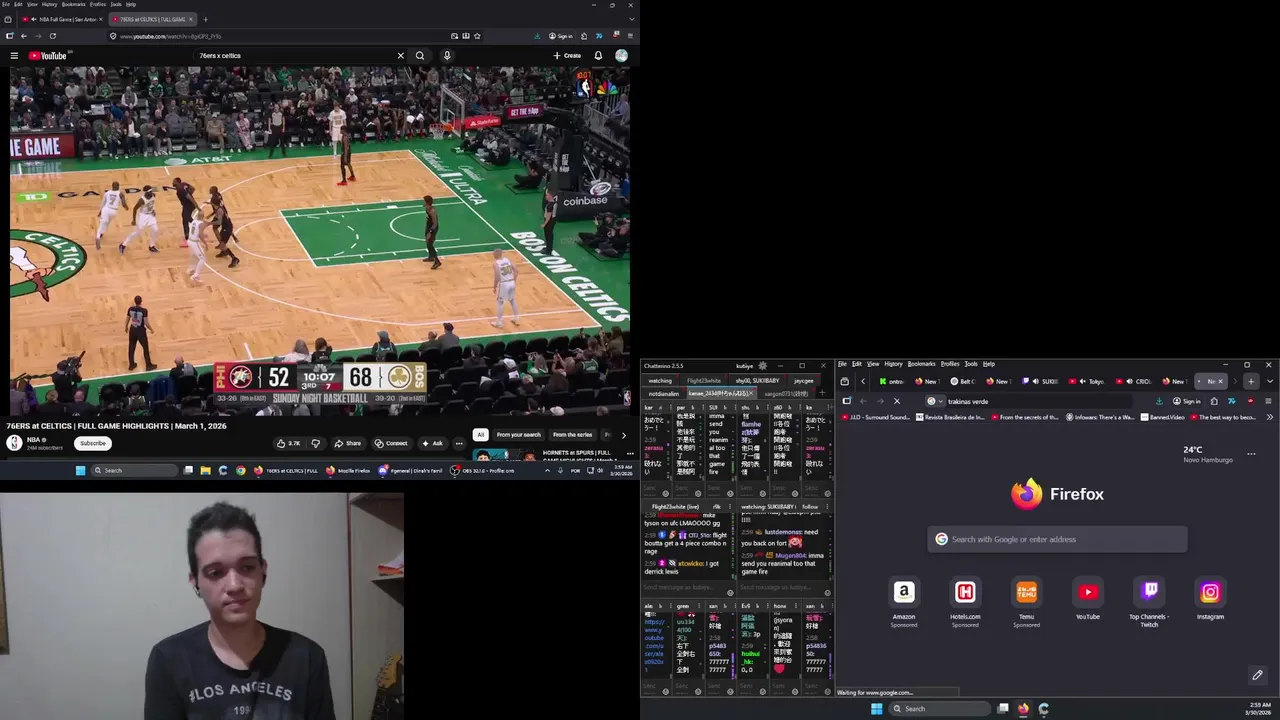Open a new tab in the YouTube window
The height and width of the screenshot is (720, 1280).
pos(206,19)
